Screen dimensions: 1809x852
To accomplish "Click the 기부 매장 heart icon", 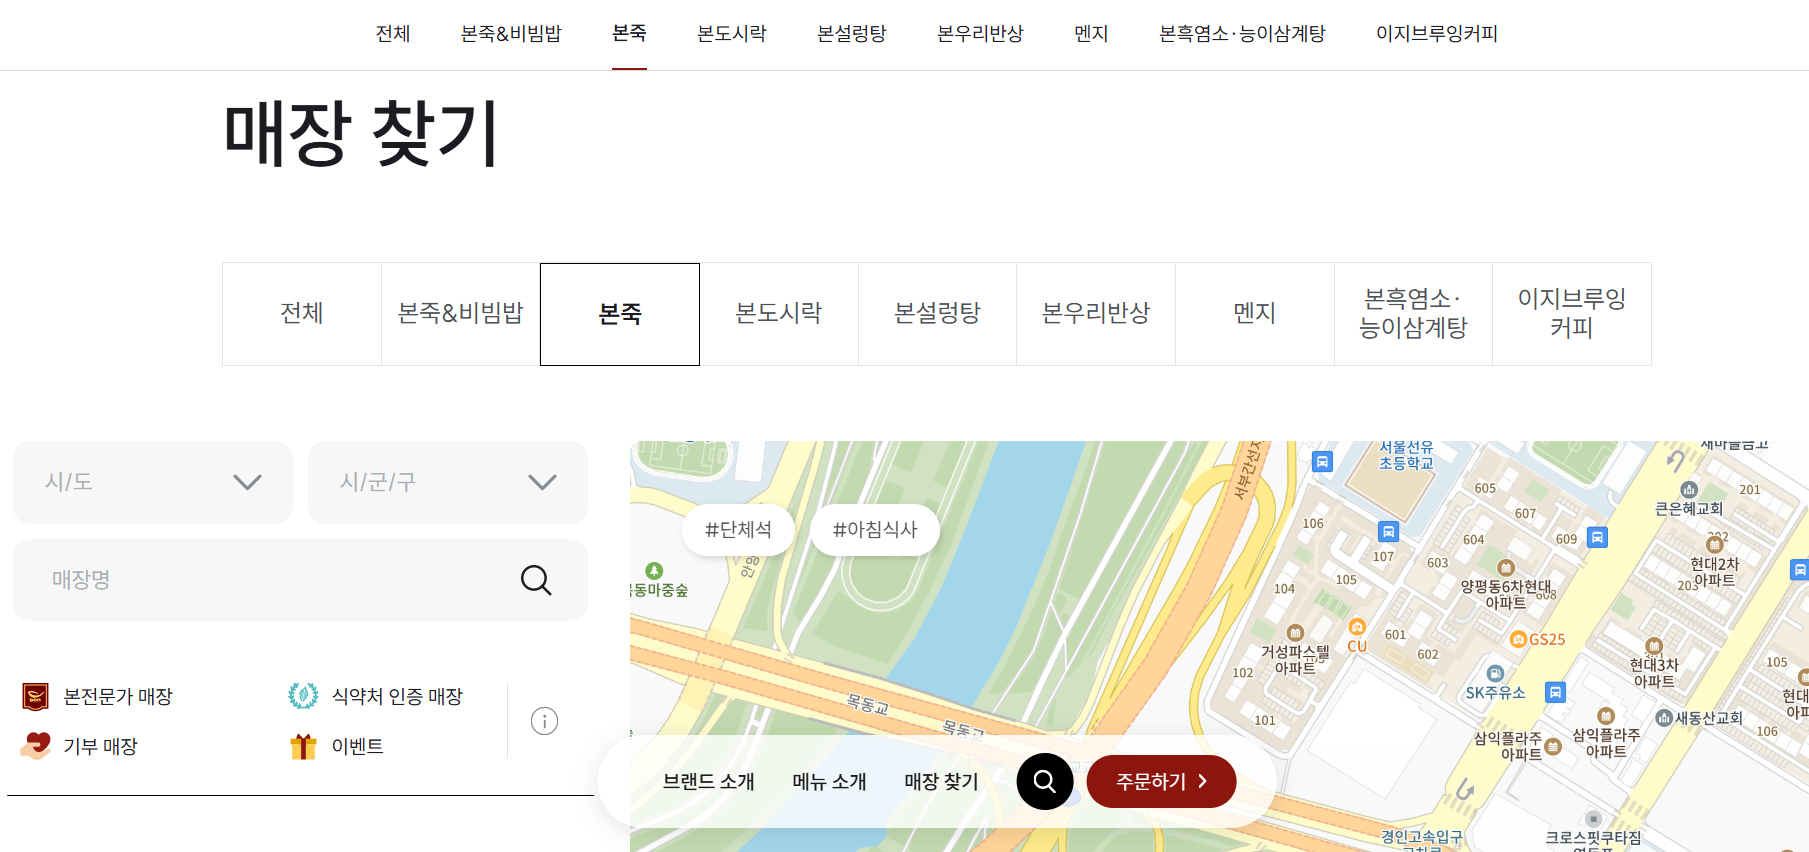I will 36,746.
